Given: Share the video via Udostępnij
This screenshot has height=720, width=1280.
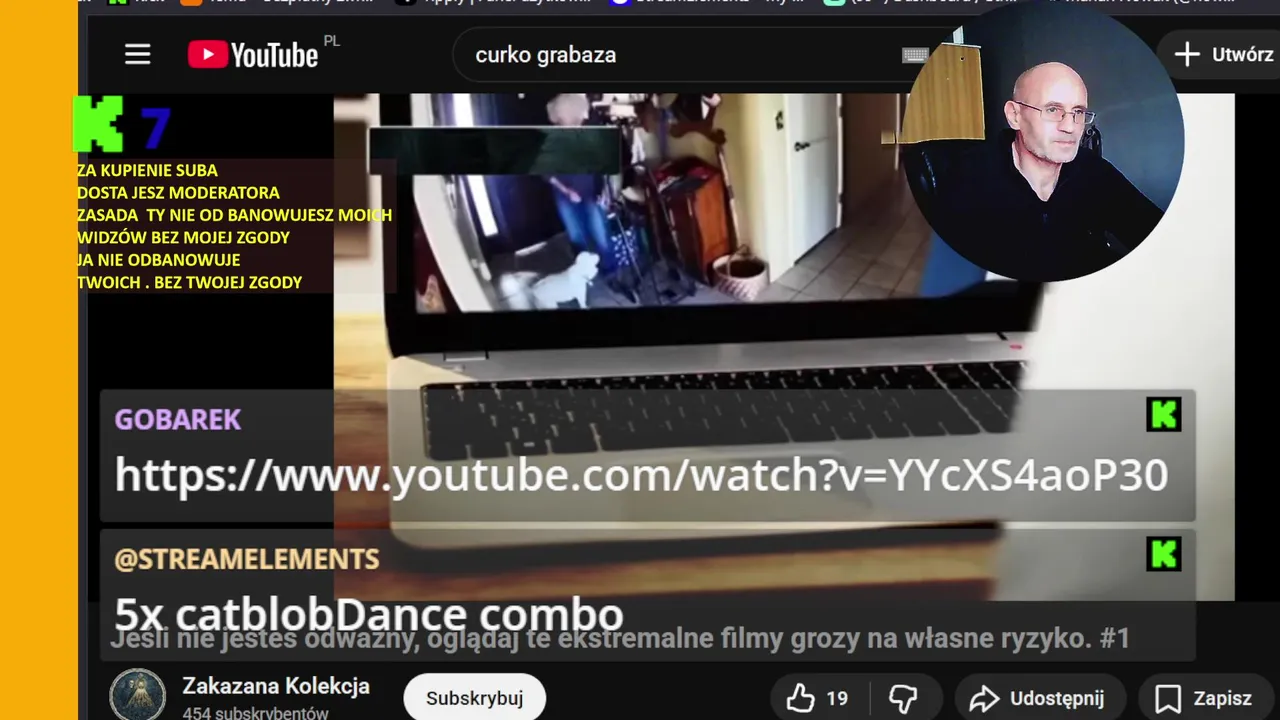Looking at the screenshot, I should [x=1040, y=698].
